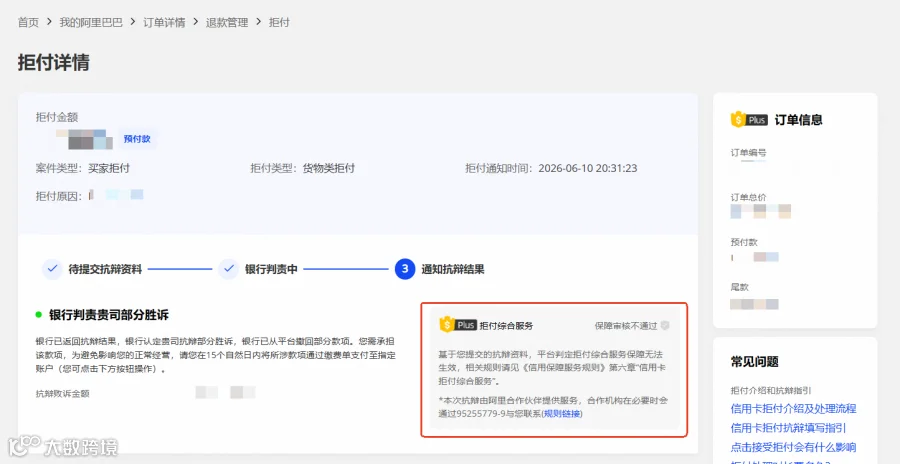The image size is (900, 464).
Task: Open 点击接受拒付会有什么影响 FAQ link
Action: 793,447
